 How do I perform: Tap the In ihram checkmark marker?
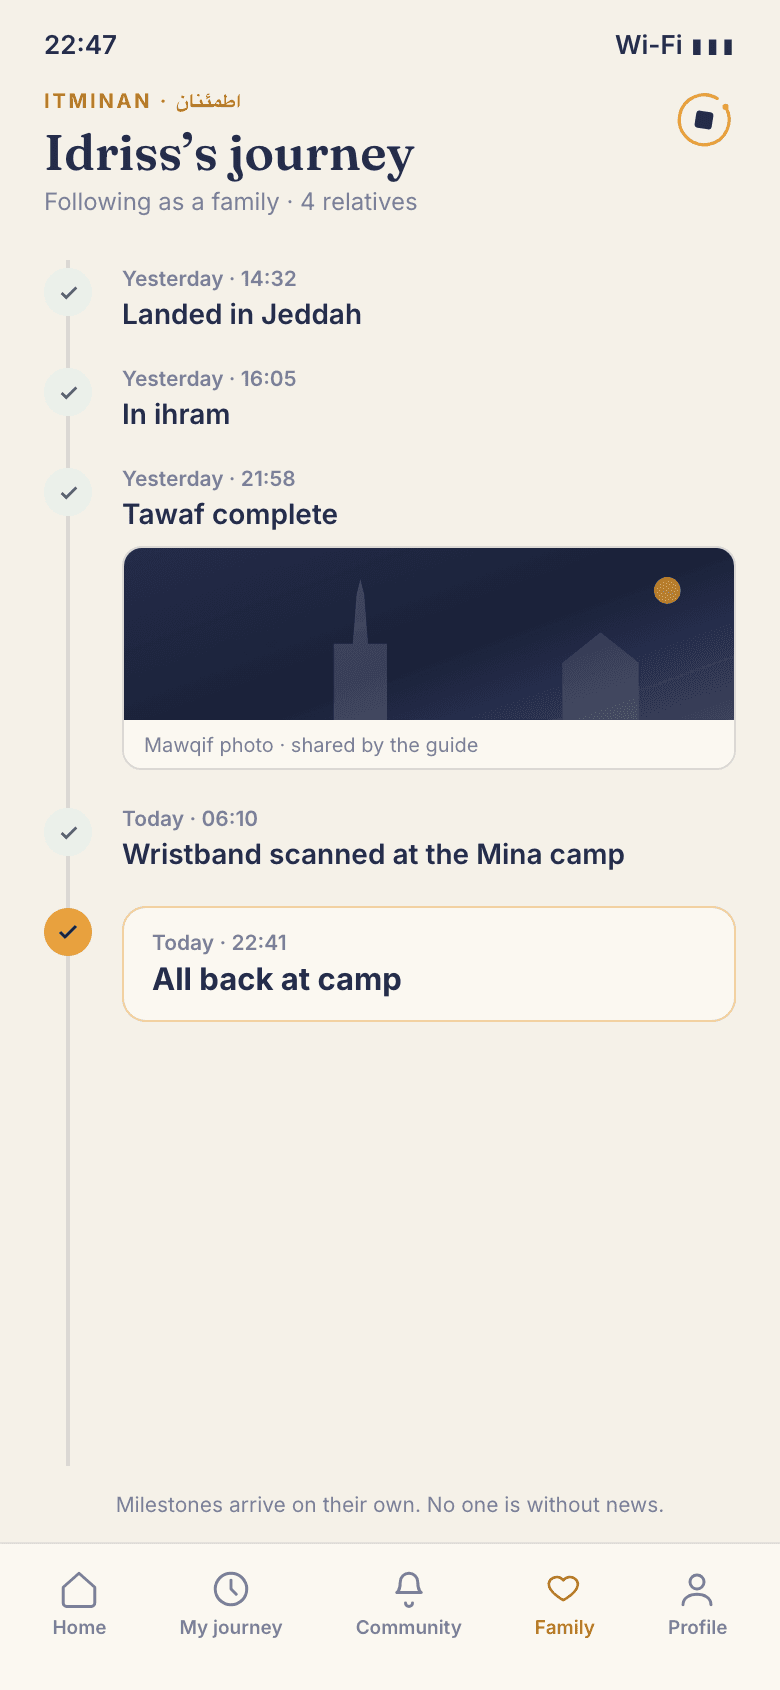point(68,393)
